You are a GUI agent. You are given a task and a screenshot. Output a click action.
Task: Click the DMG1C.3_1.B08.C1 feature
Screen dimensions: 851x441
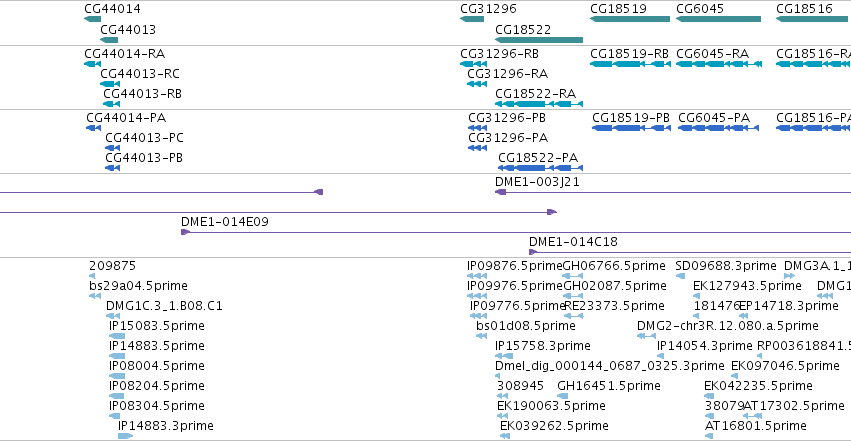pyautogui.click(x=113, y=316)
